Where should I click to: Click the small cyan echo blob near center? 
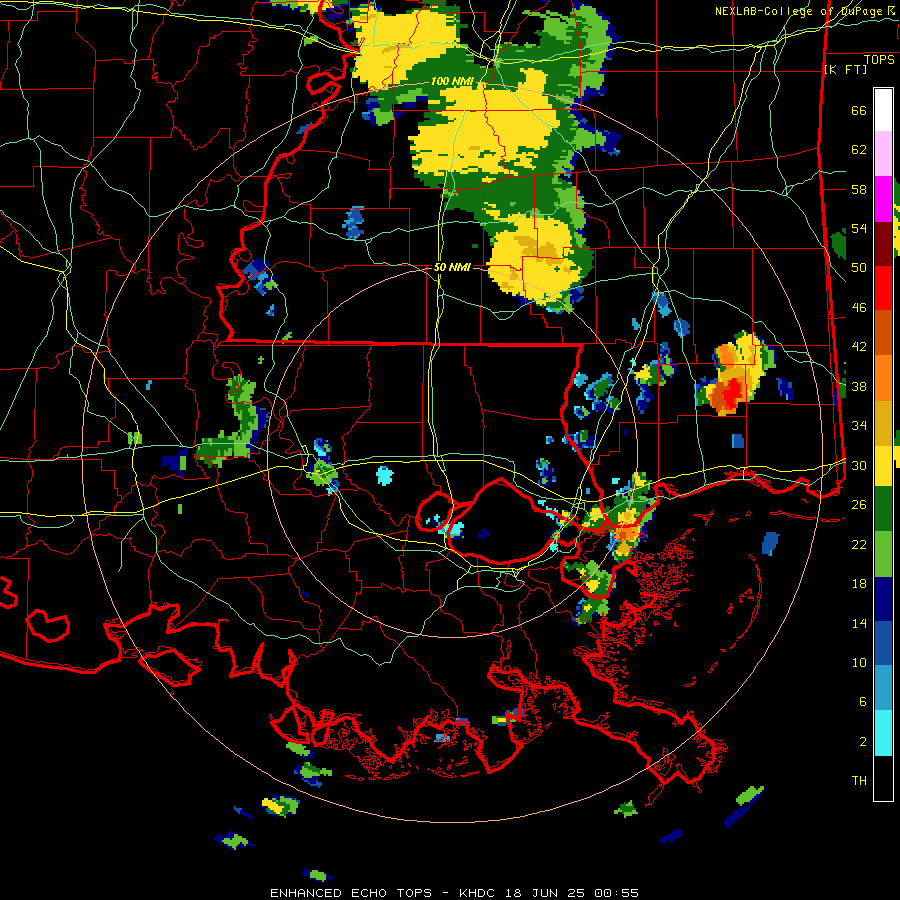[385, 476]
